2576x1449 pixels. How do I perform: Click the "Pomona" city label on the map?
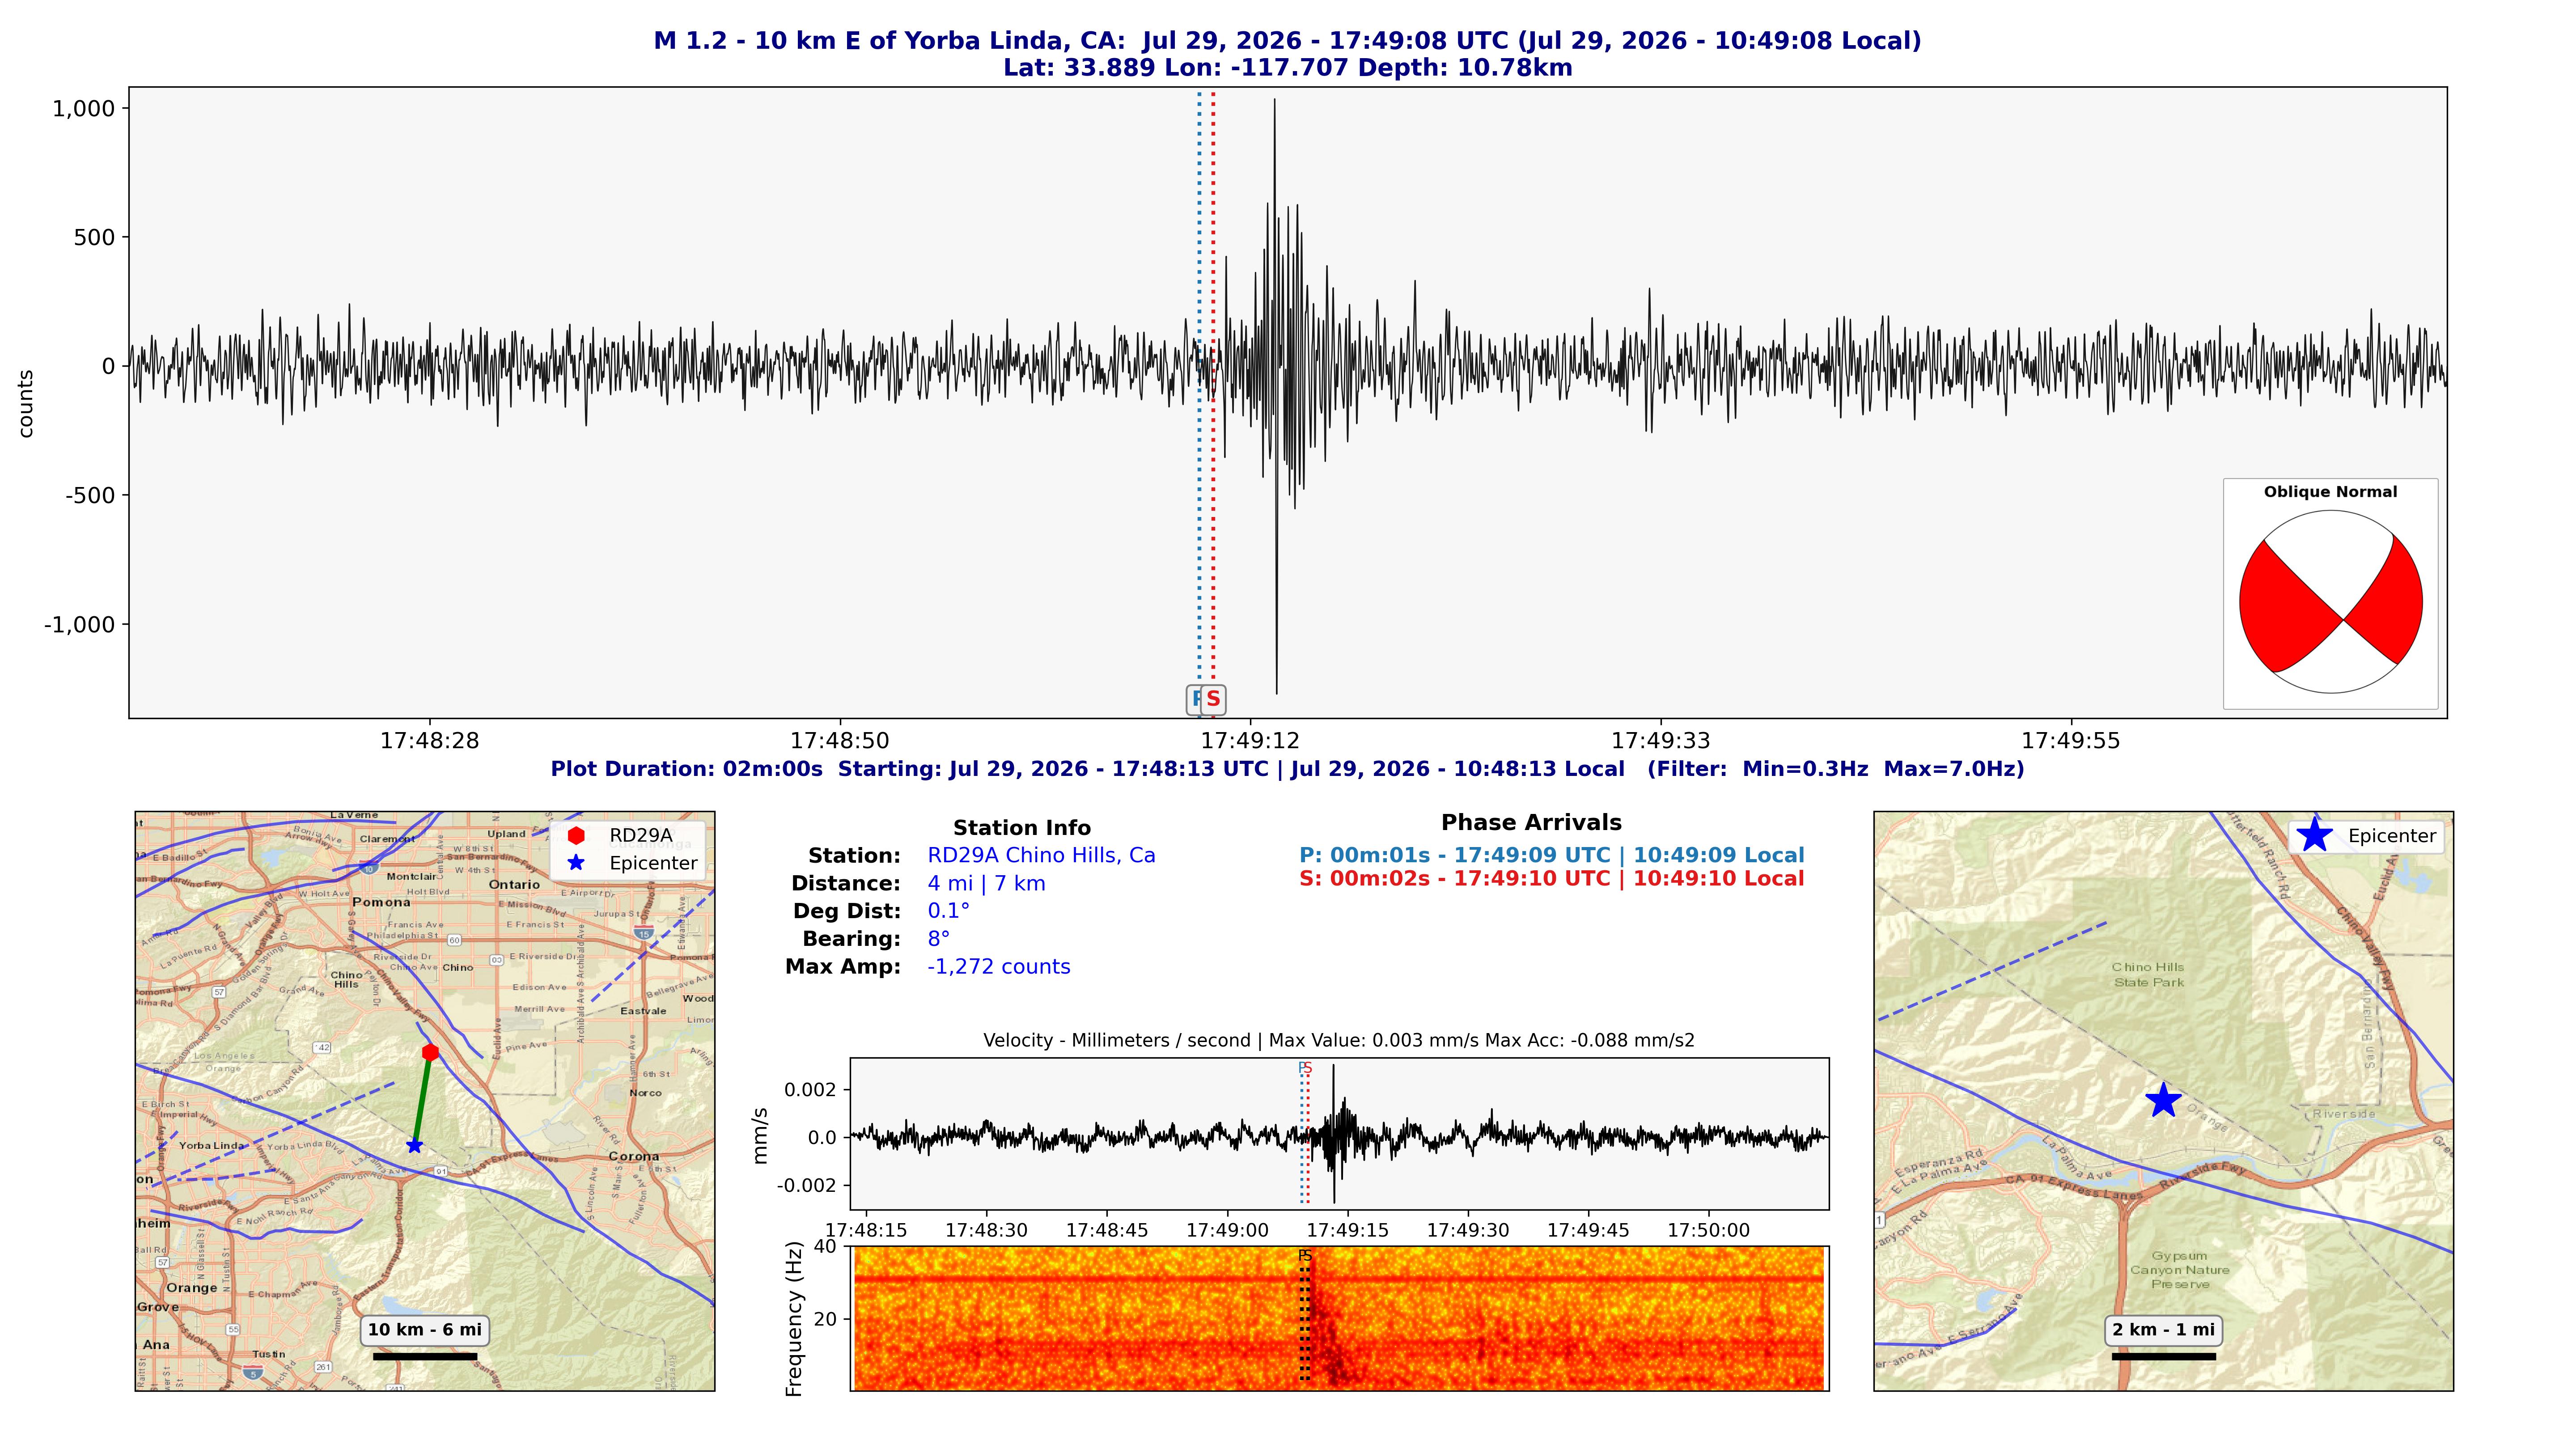pos(381,902)
